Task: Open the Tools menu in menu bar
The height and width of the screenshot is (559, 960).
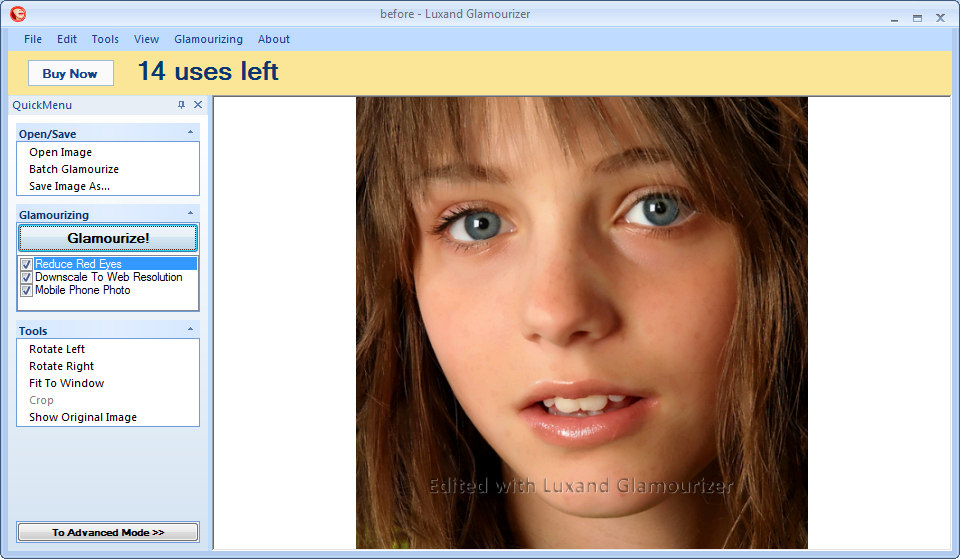Action: (x=105, y=39)
